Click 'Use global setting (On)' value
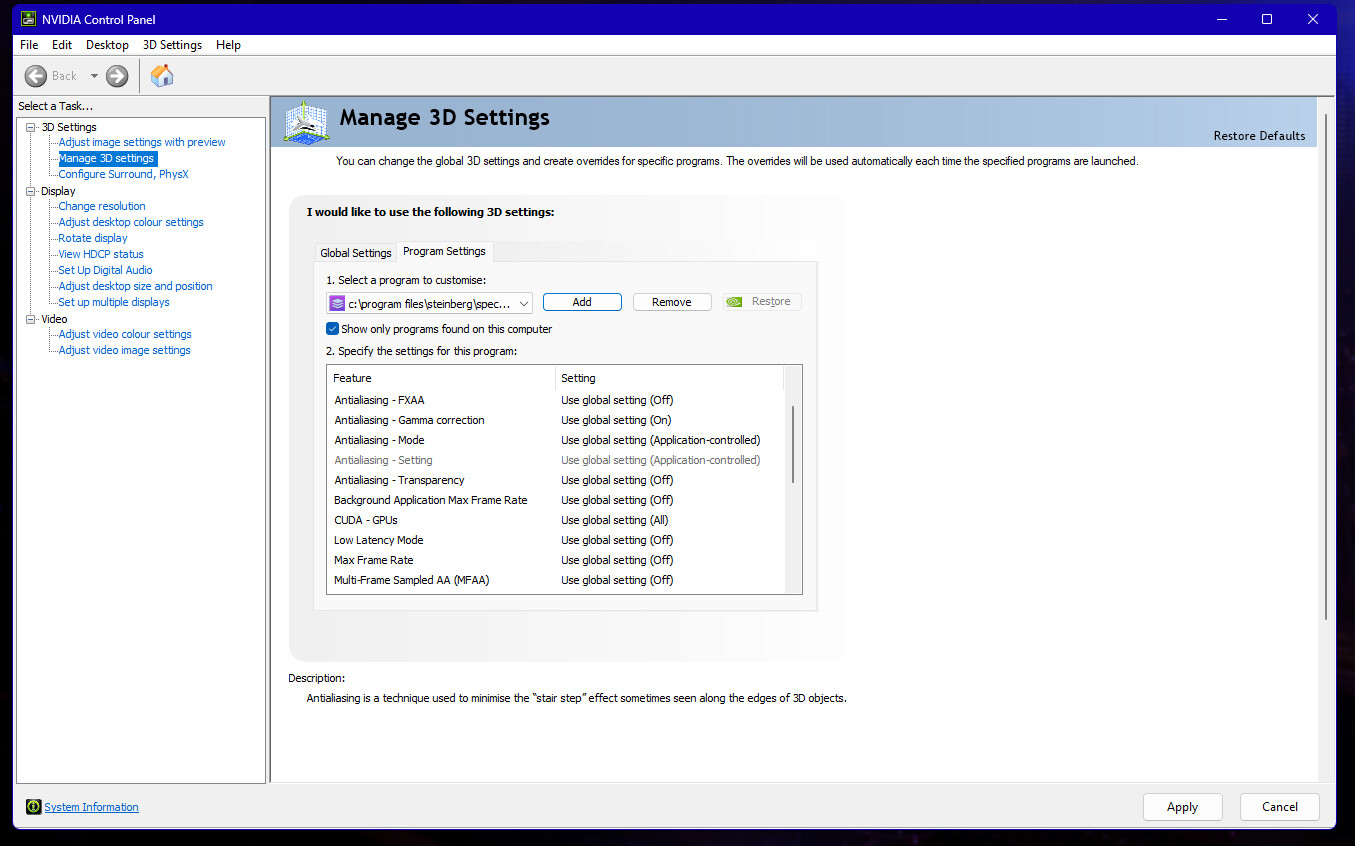 (616, 420)
